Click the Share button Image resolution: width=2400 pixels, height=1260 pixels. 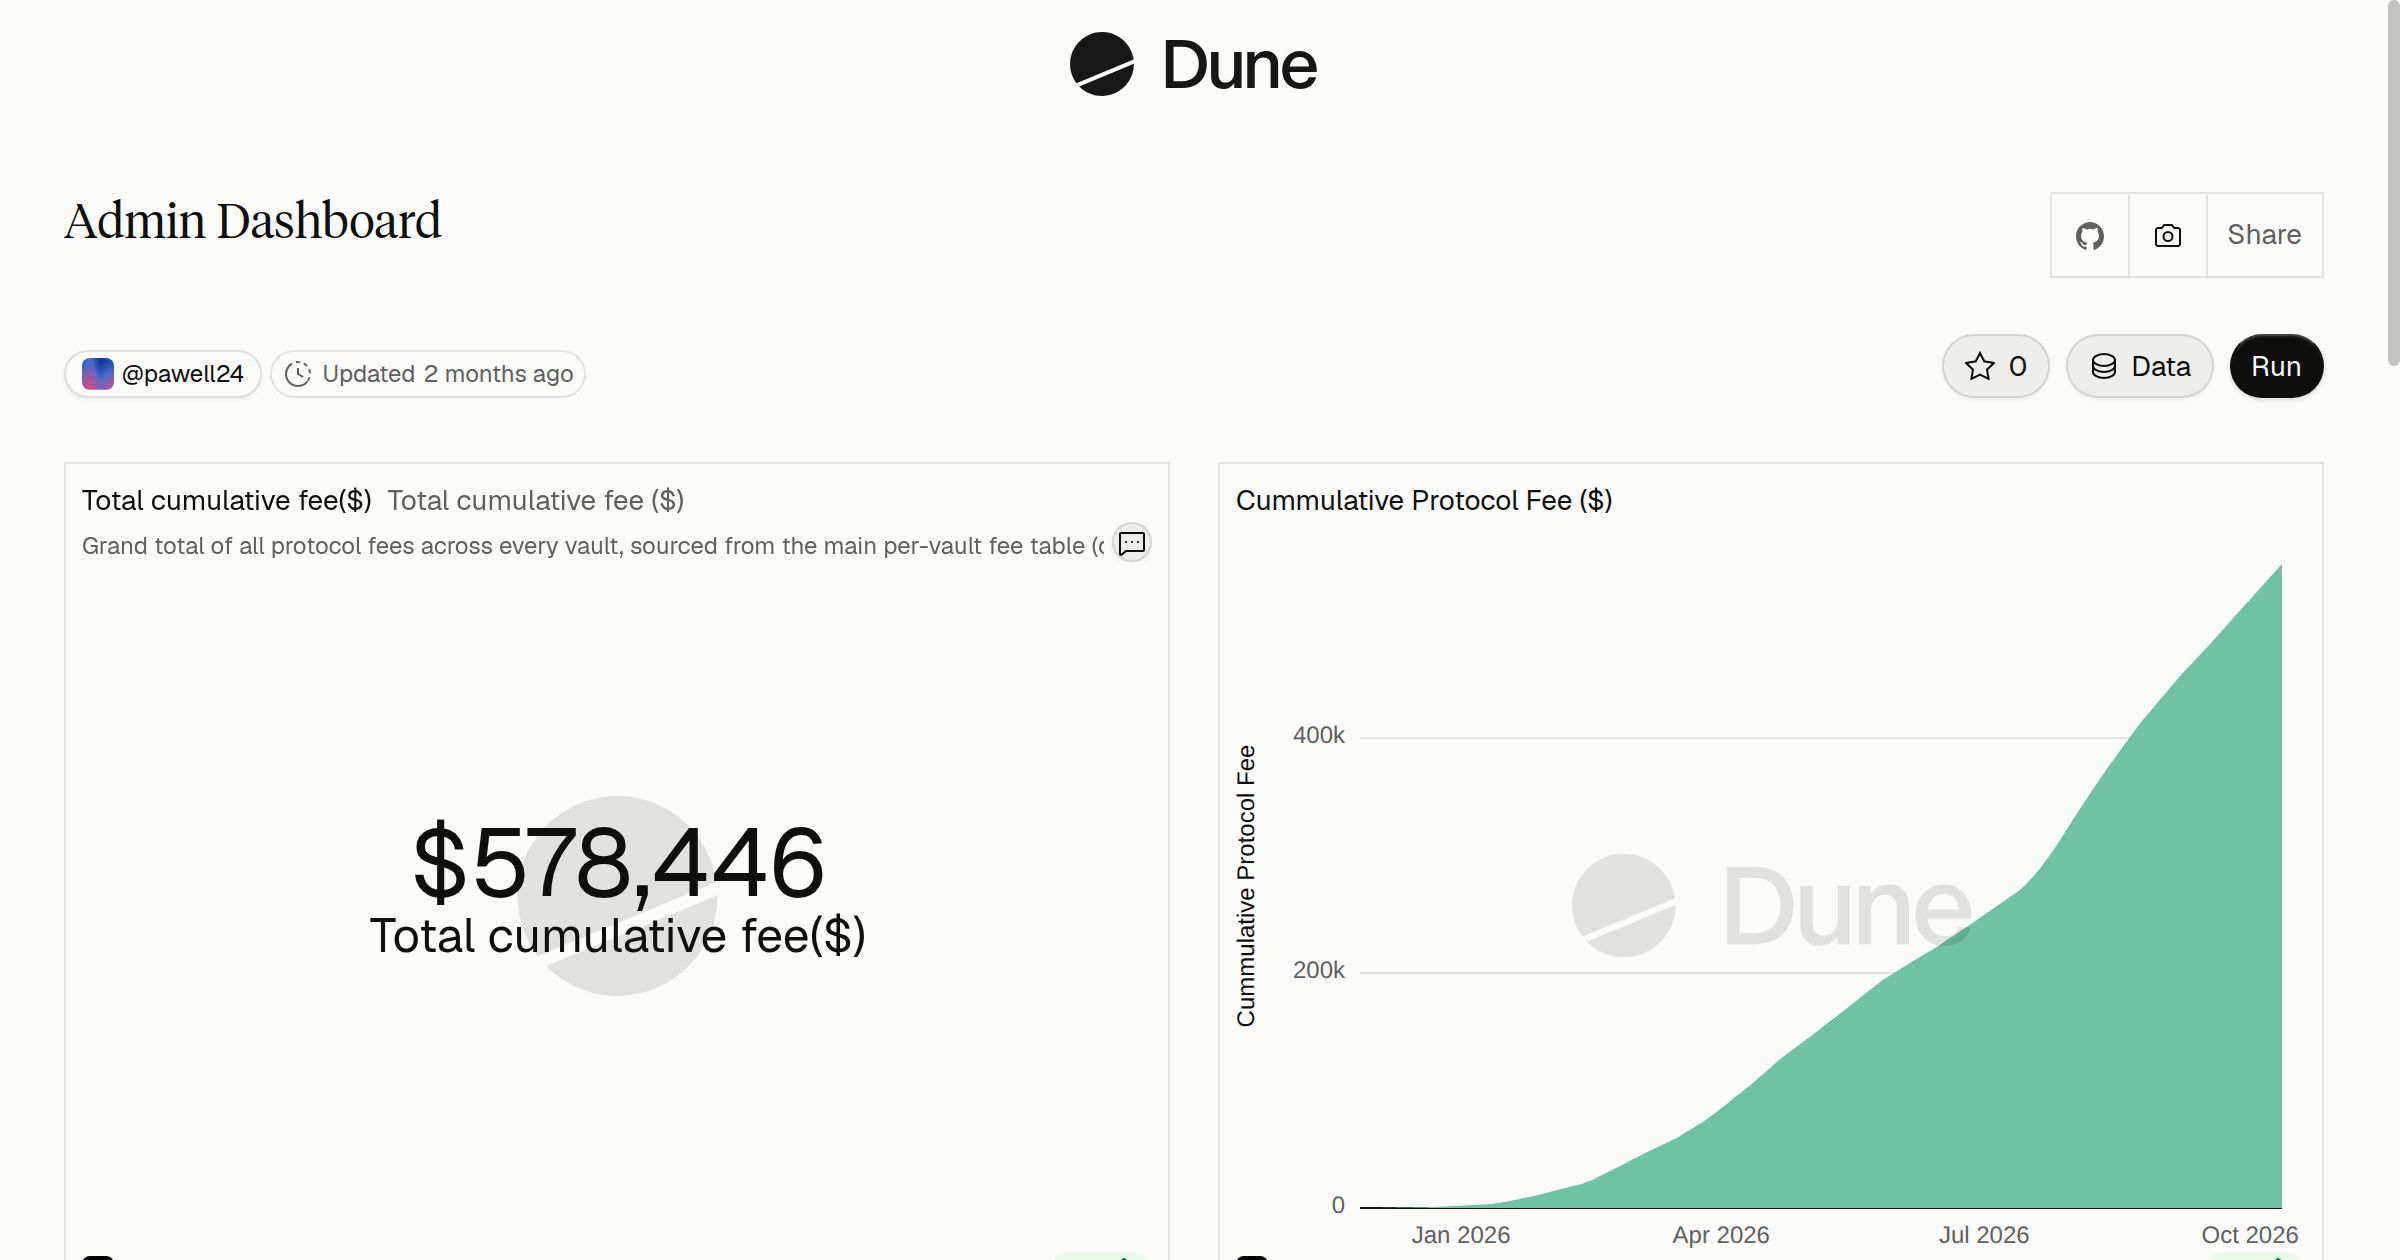(2264, 235)
